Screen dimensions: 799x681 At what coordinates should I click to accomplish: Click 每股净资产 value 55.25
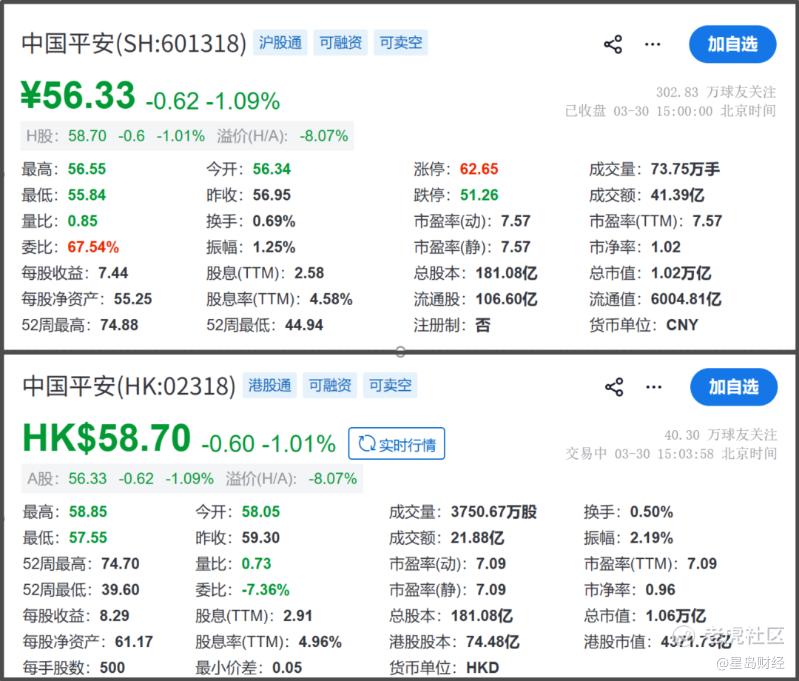point(133,299)
